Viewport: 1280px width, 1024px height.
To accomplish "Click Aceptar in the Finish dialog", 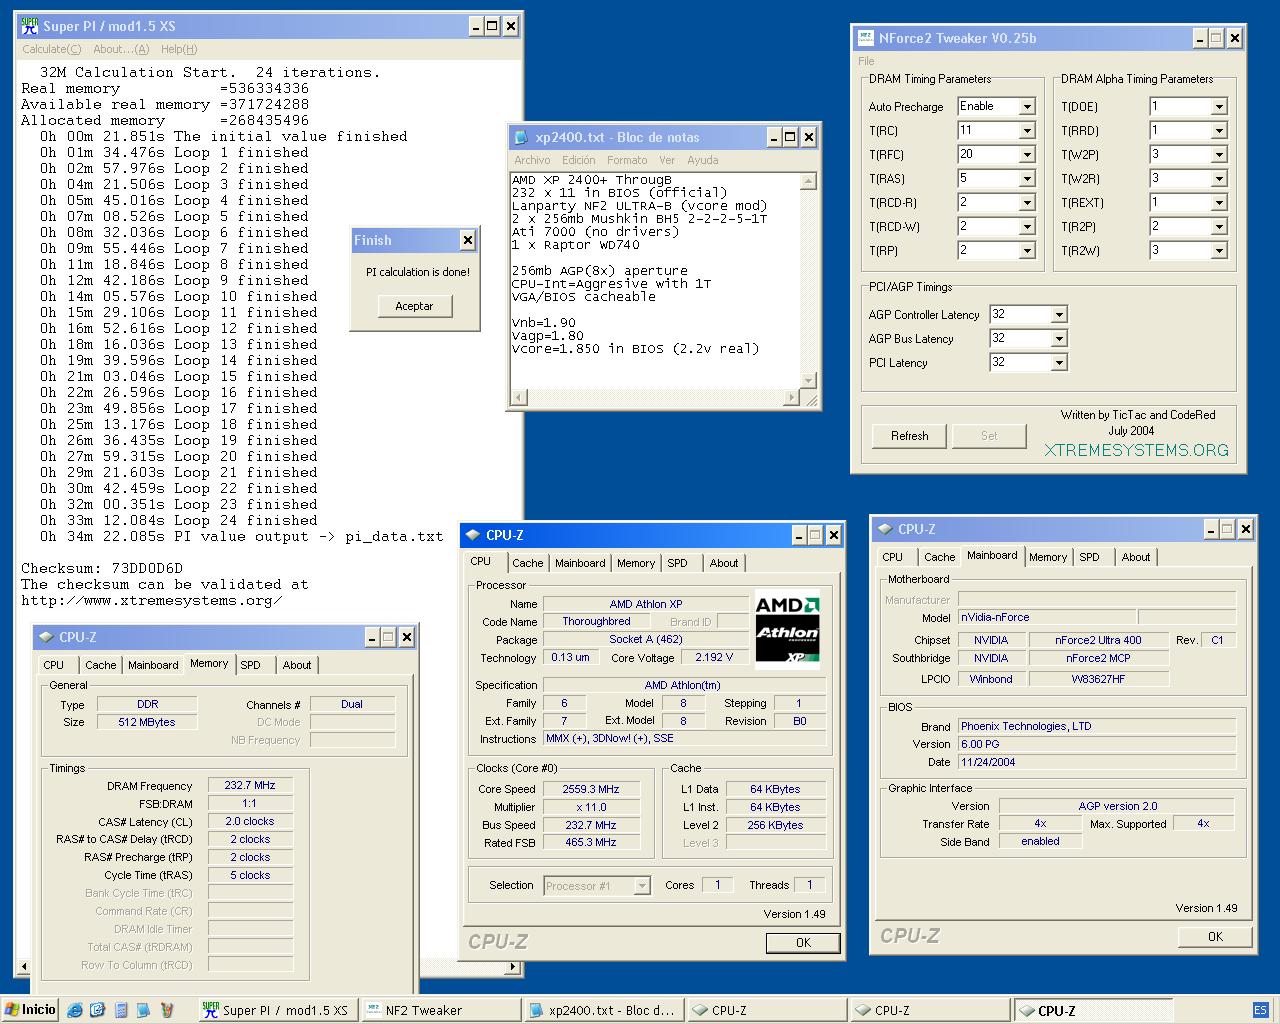I will 415,306.
